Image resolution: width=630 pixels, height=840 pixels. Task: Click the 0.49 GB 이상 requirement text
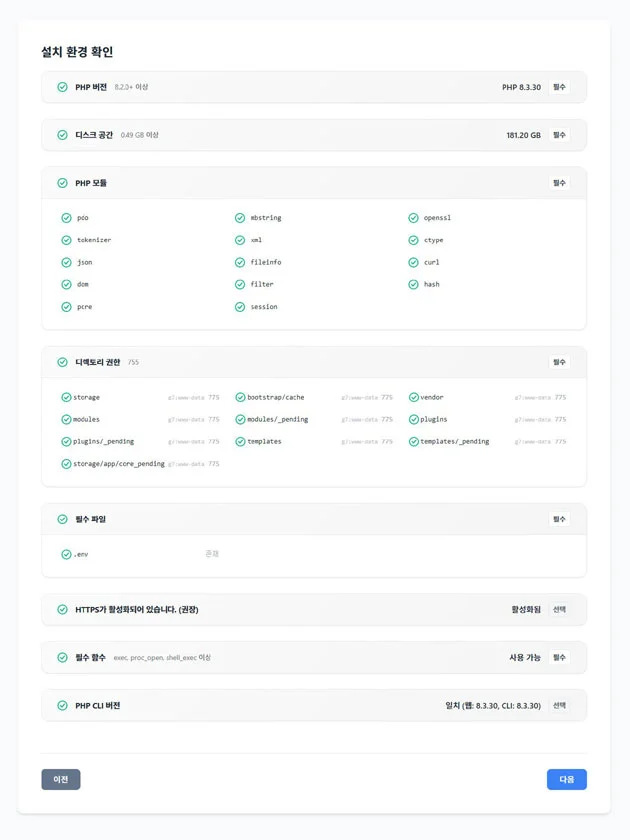point(139,135)
